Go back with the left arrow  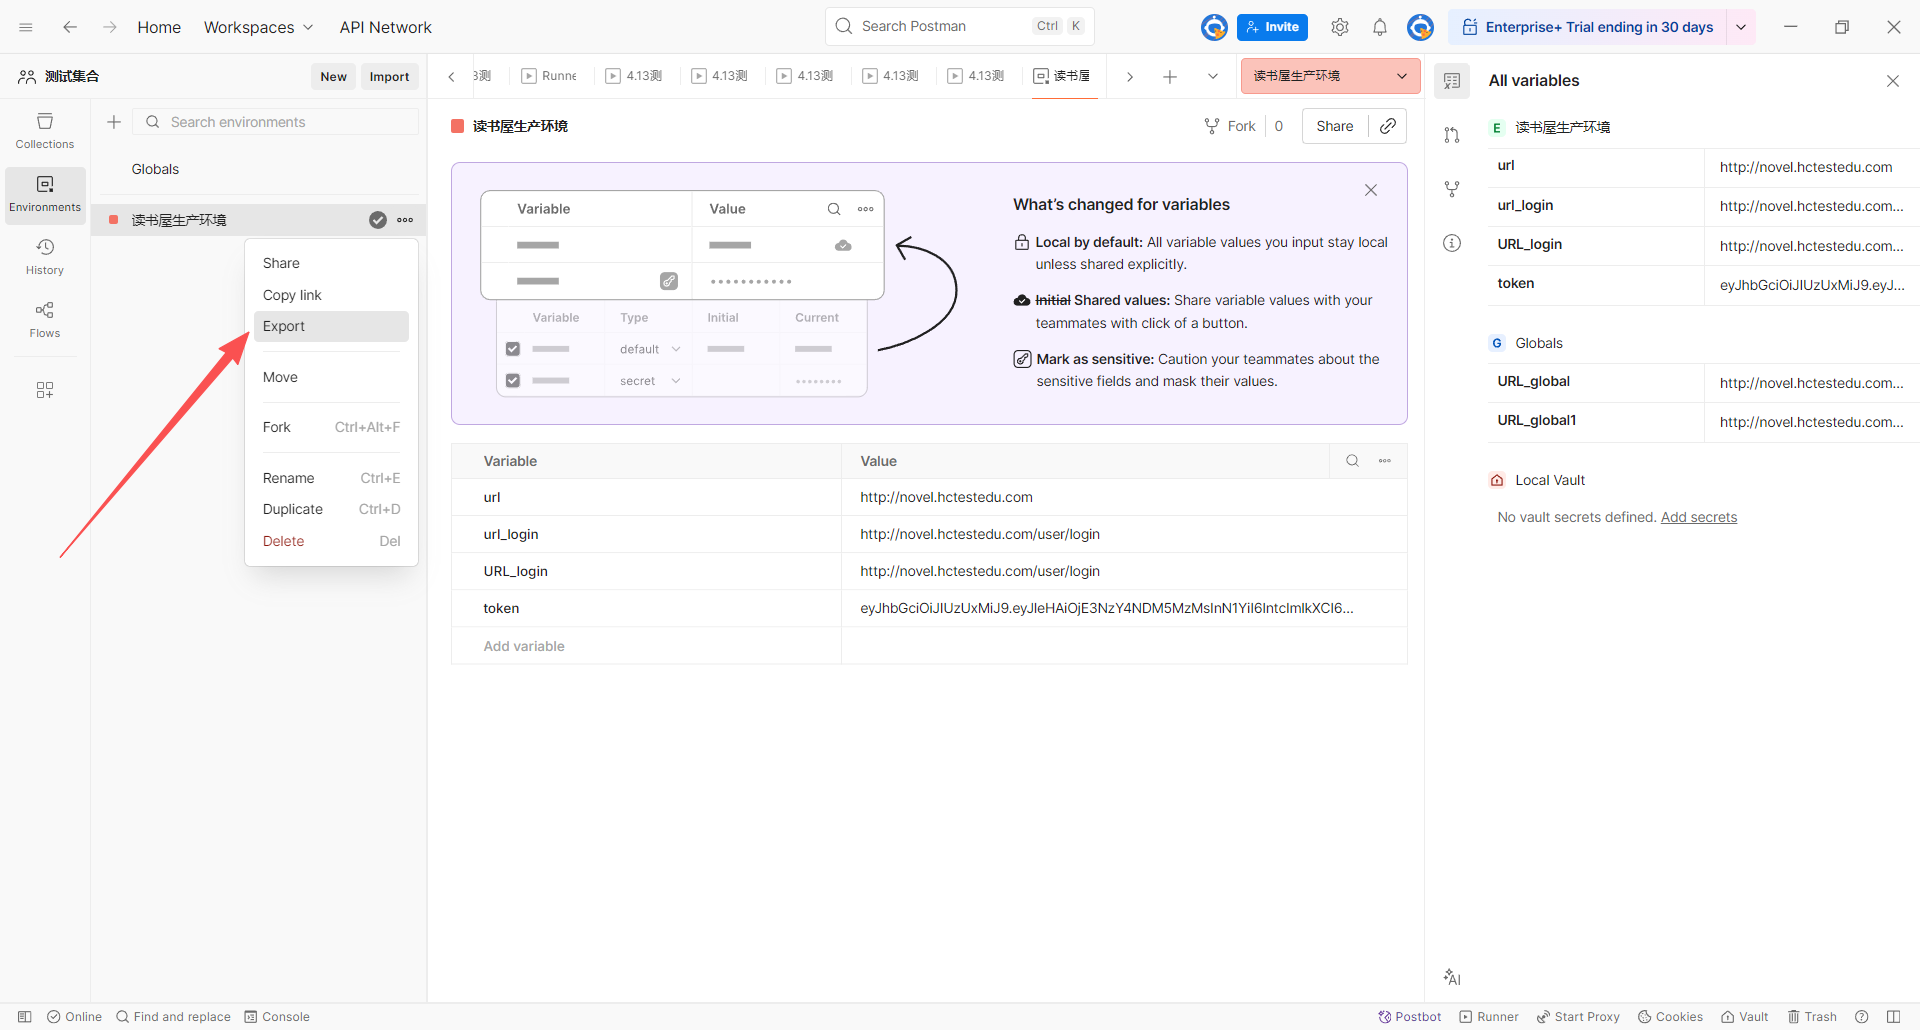click(70, 27)
